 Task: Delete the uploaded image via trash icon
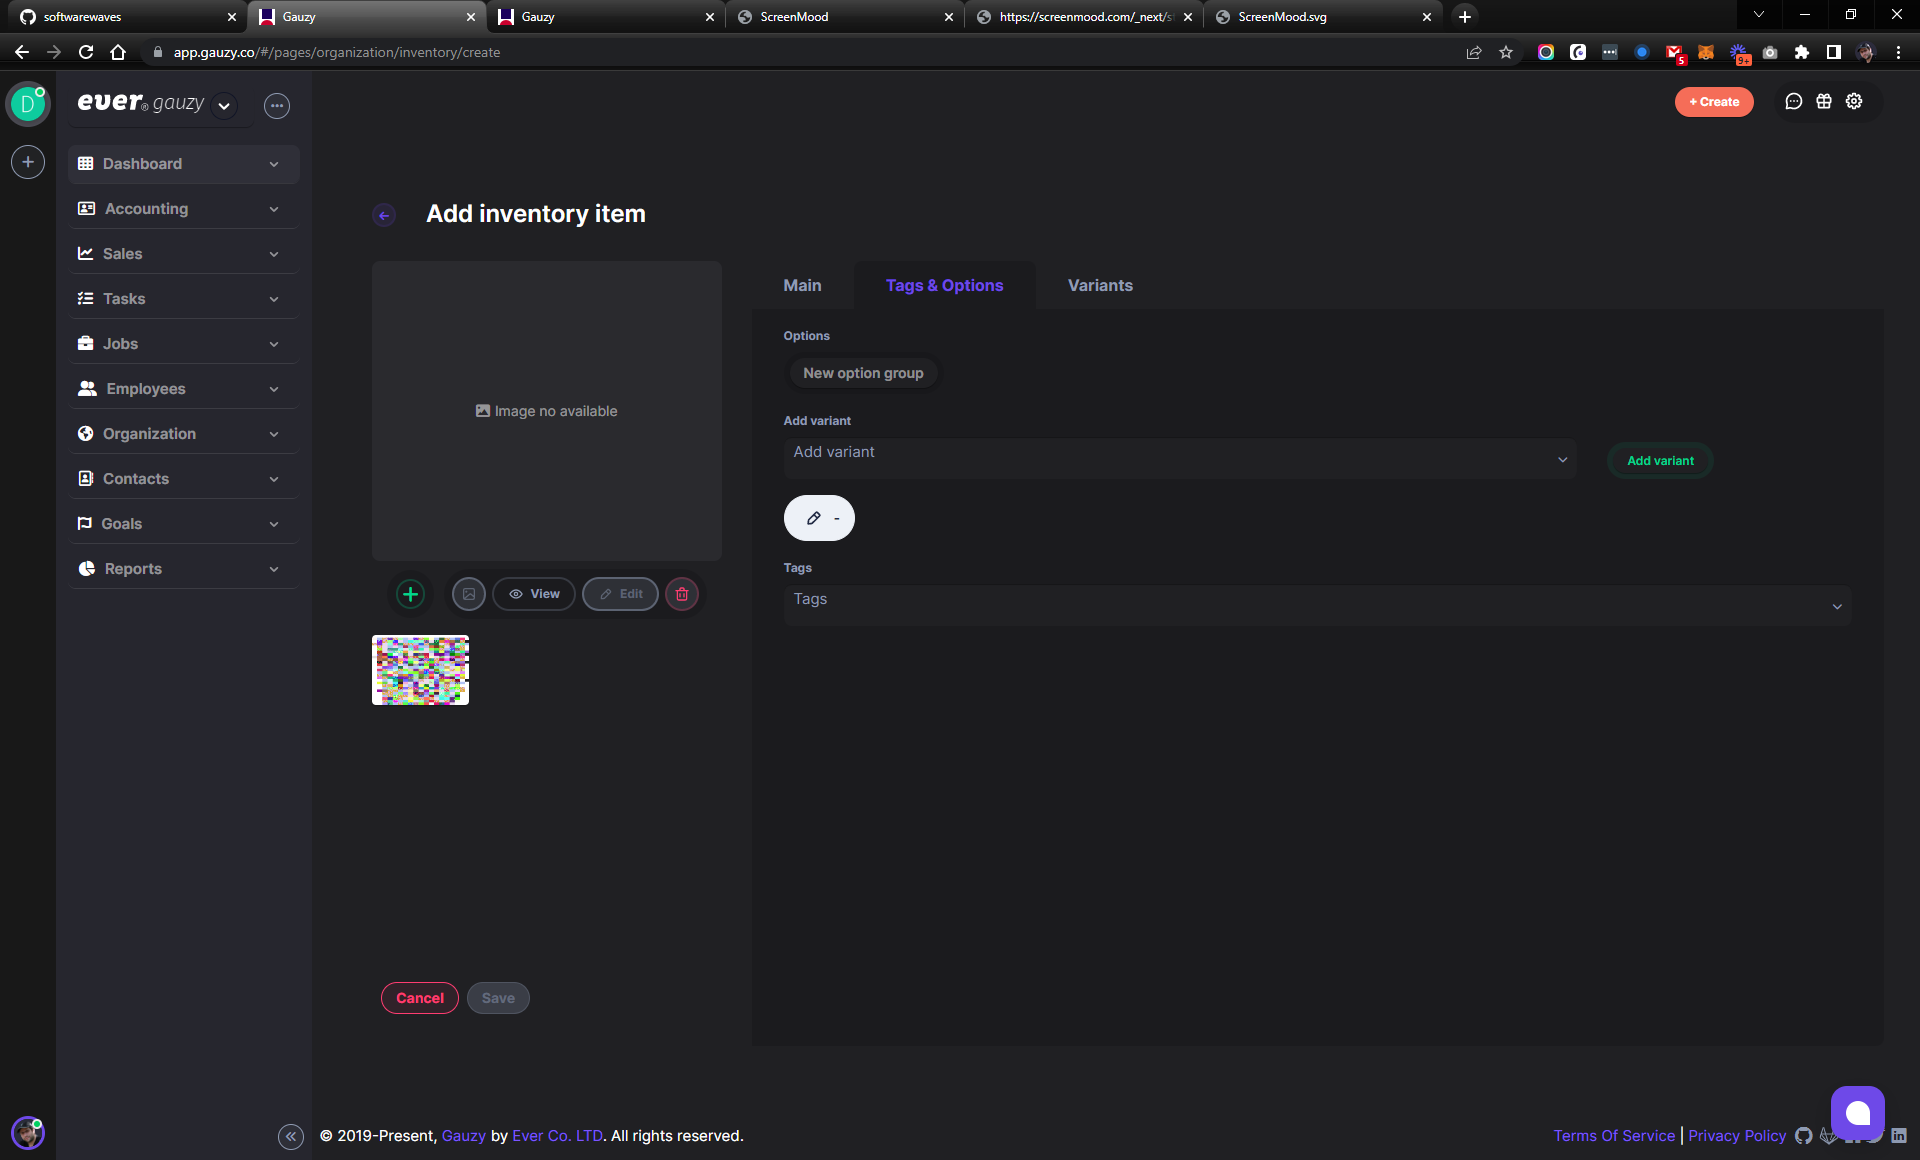point(682,593)
